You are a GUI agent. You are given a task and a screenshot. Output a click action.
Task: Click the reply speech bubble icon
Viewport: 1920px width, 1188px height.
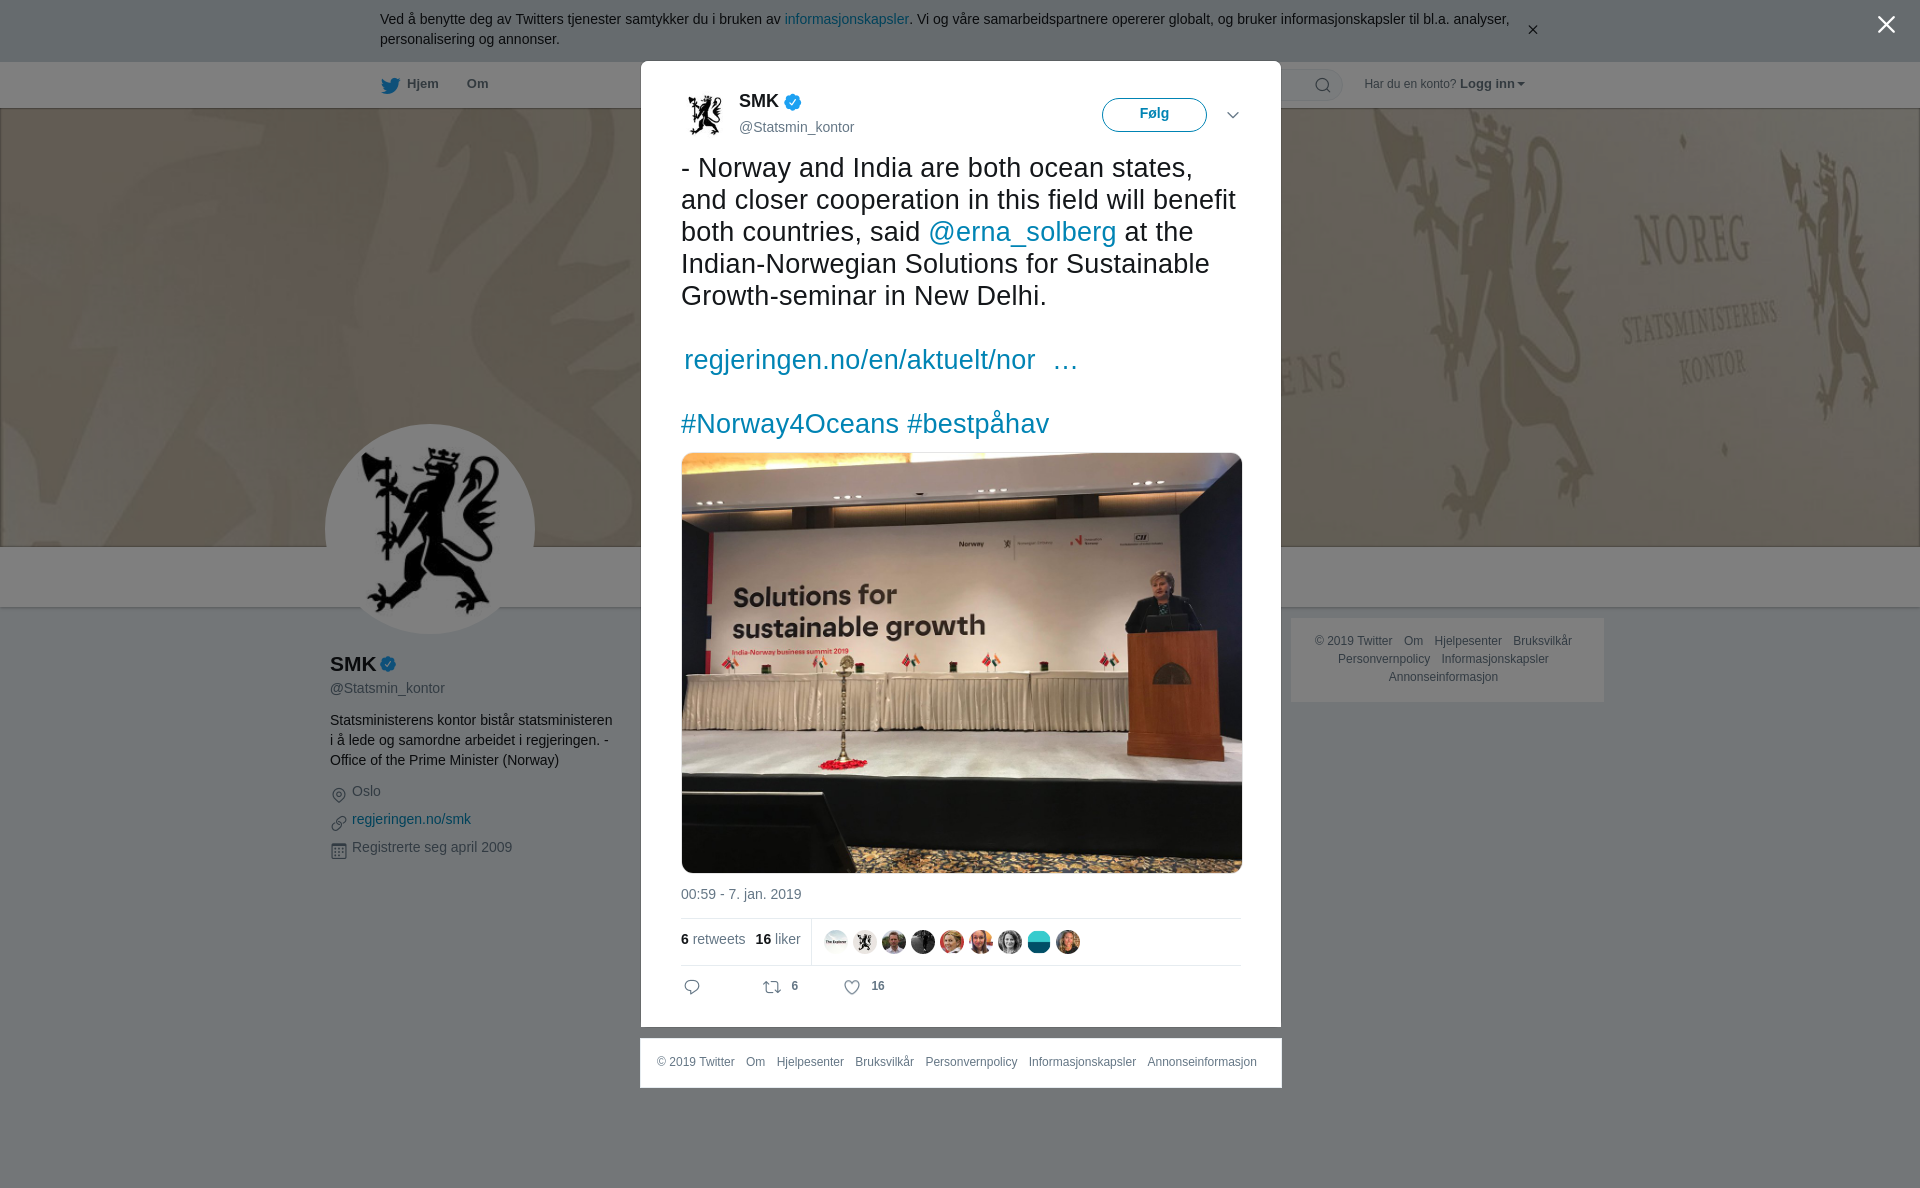tap(692, 987)
